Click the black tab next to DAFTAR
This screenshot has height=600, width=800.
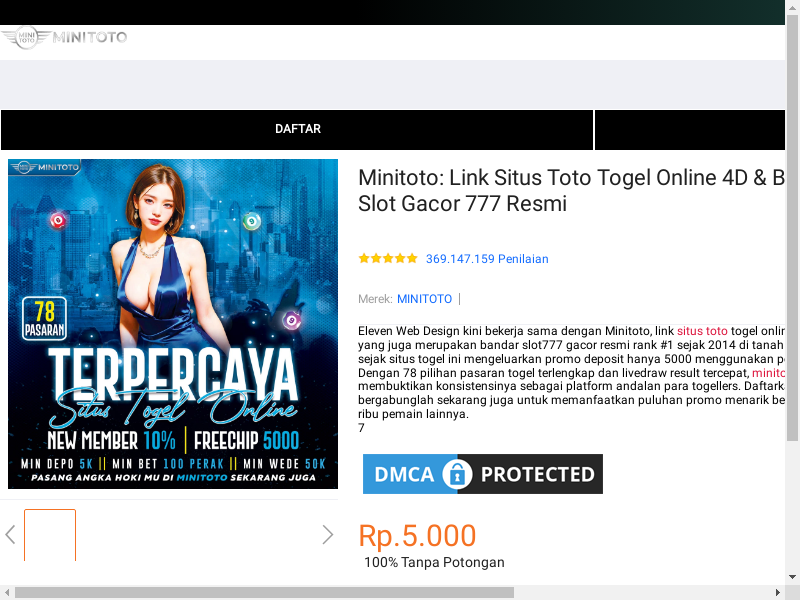pyautogui.click(x=690, y=129)
